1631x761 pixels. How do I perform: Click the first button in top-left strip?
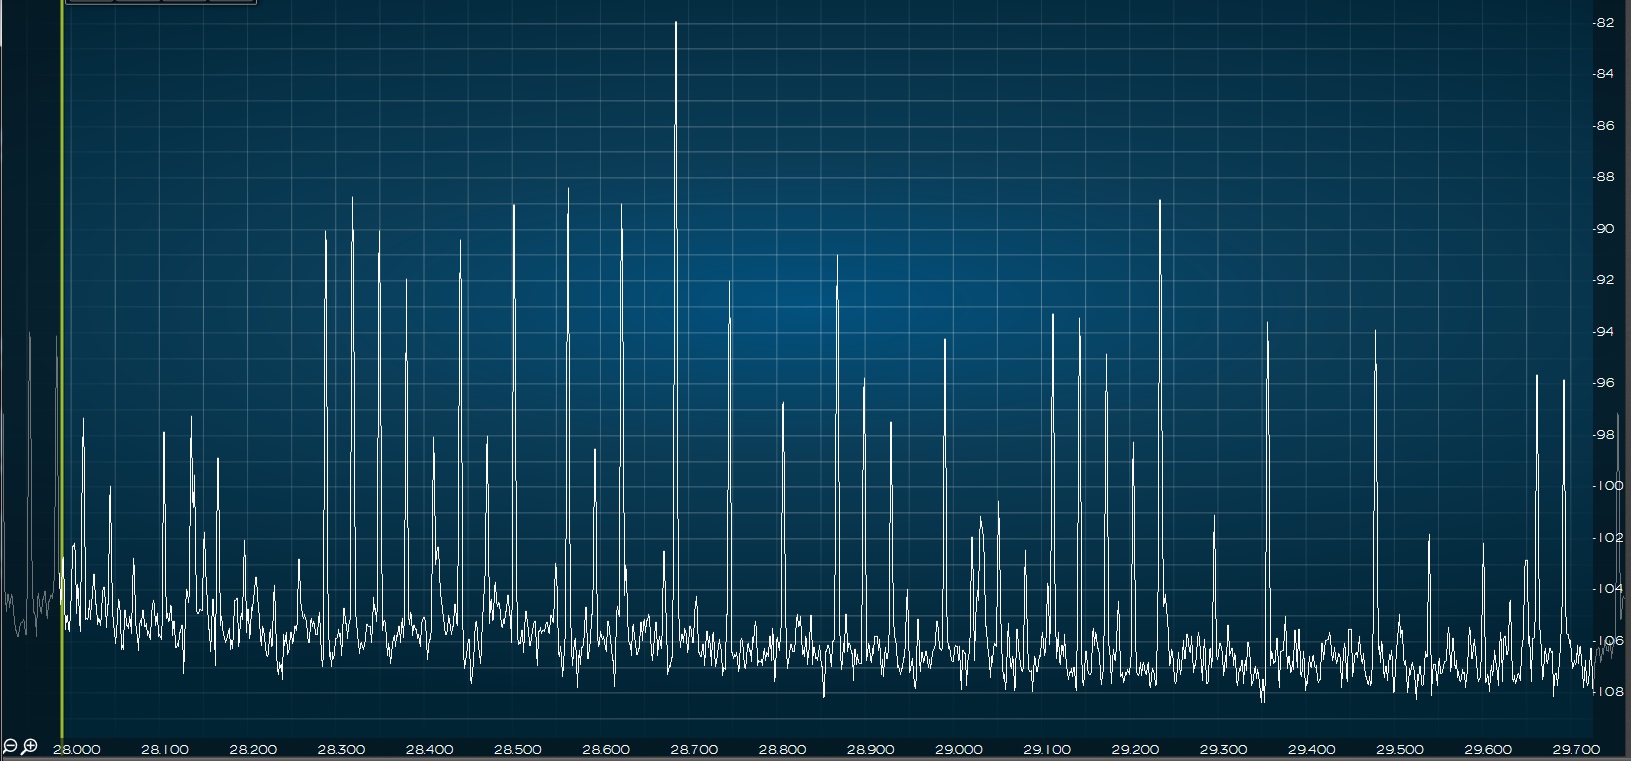(90, 2)
